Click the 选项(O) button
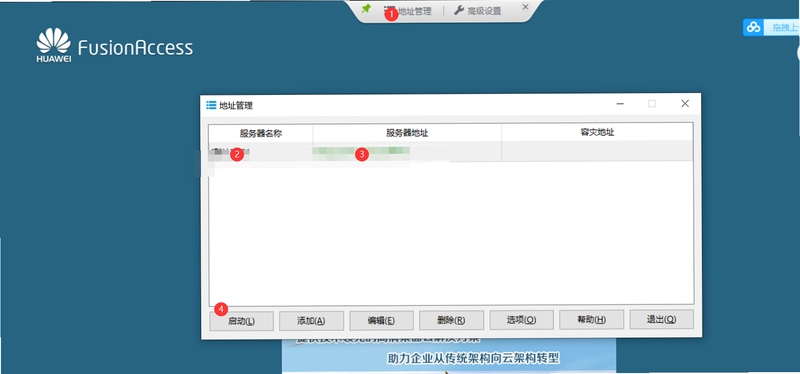Viewport: 800px width, 374px height. [x=521, y=320]
